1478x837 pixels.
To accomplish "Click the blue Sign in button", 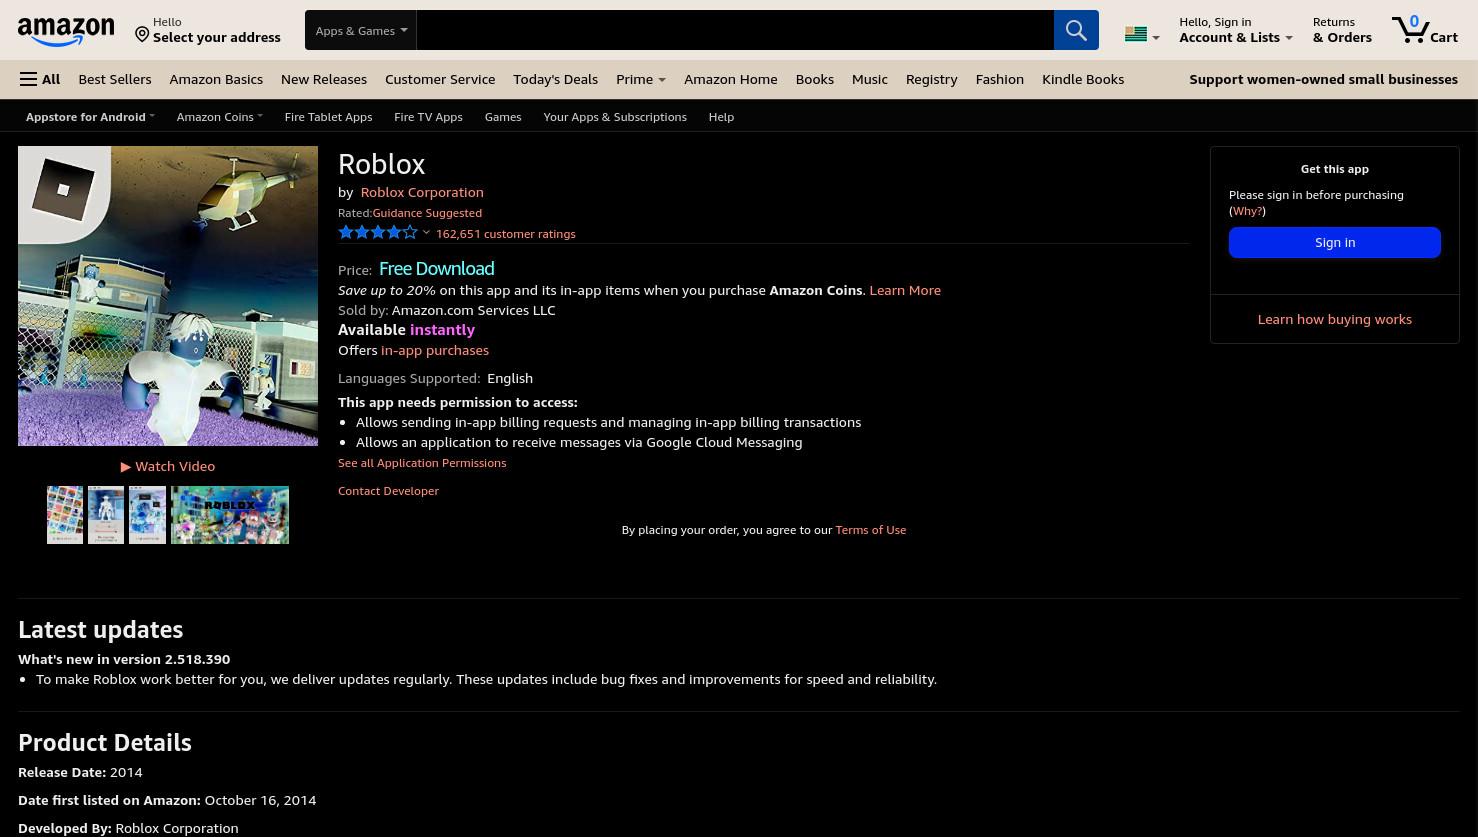I will coord(1335,242).
